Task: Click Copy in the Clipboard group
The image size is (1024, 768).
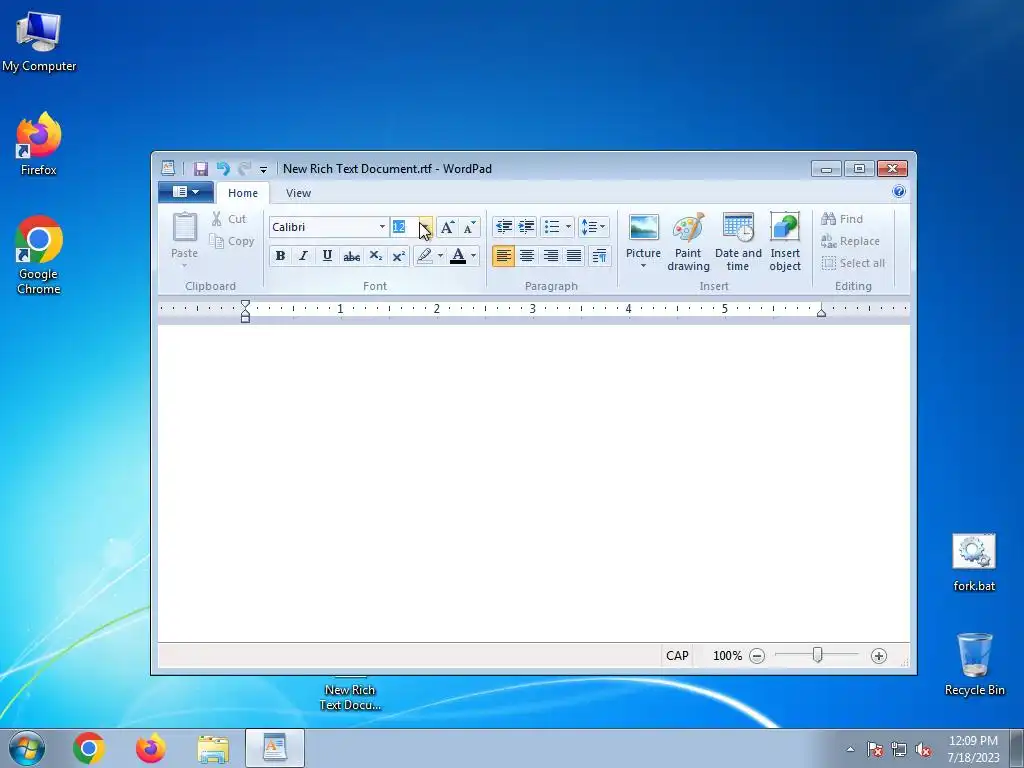Action: tap(231, 241)
